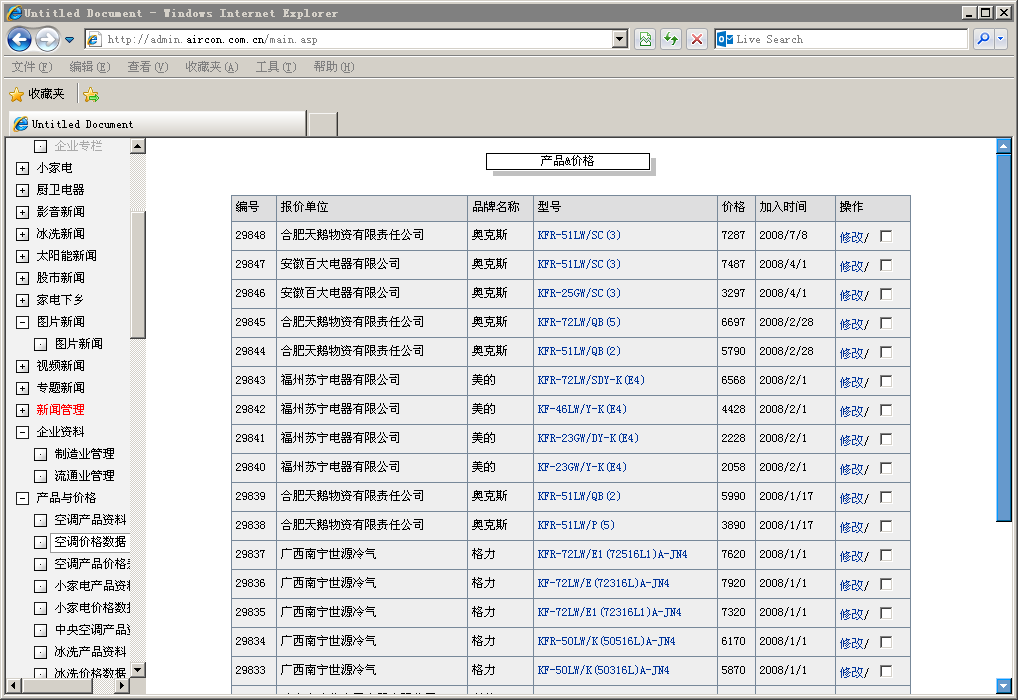Open the address bar history dropdown

620,40
